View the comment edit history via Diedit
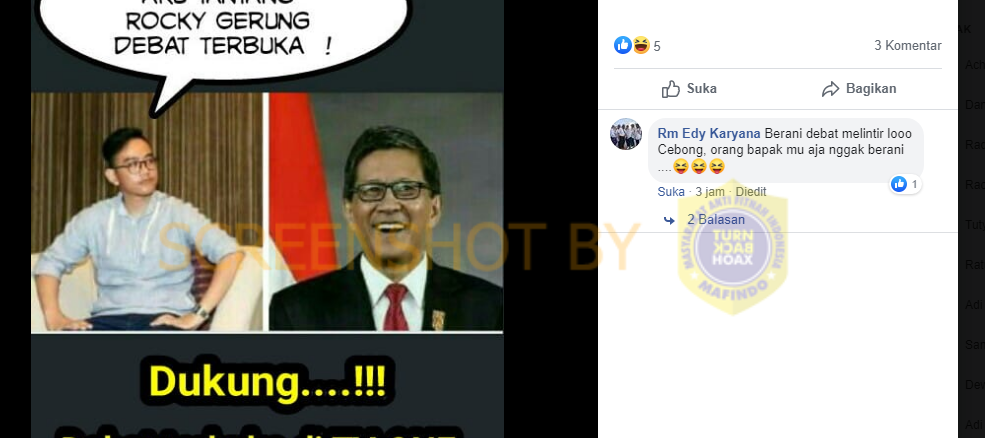 coord(751,192)
